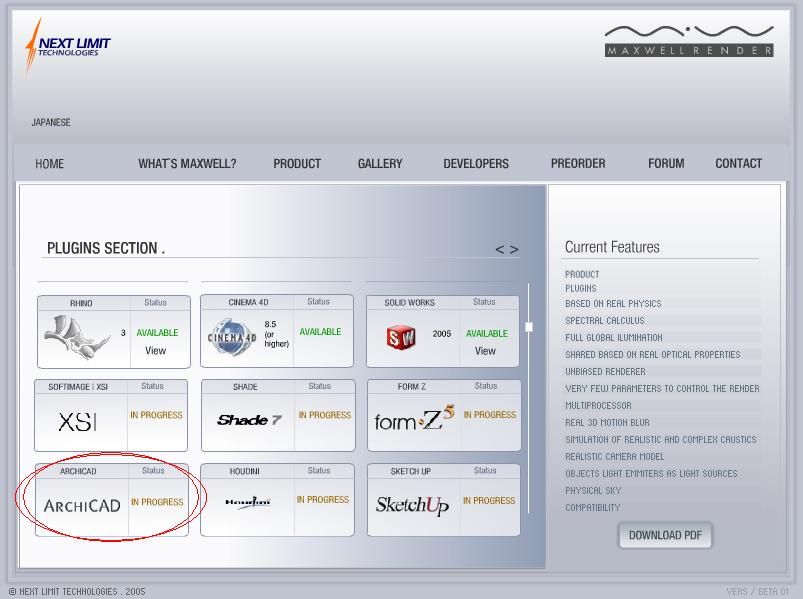Click the DOWNLOAD PDF button

click(665, 536)
